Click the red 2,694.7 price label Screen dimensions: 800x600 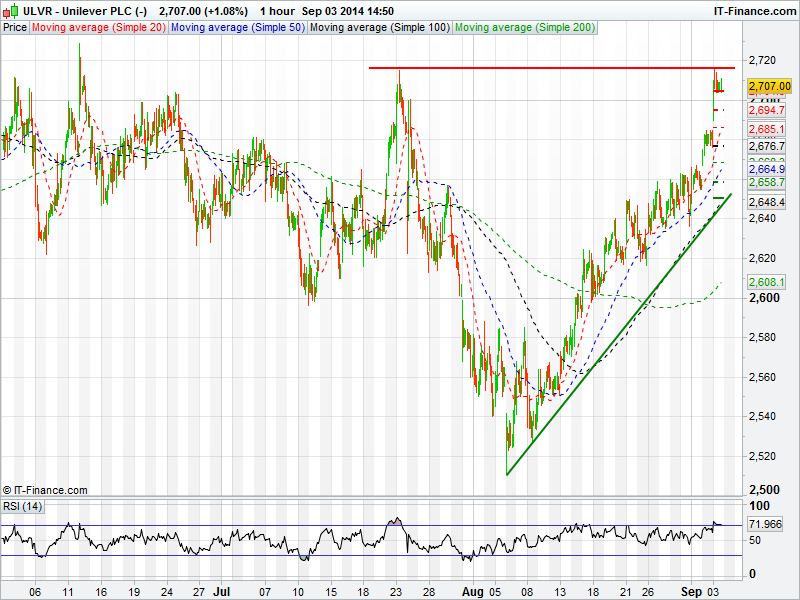pos(767,110)
